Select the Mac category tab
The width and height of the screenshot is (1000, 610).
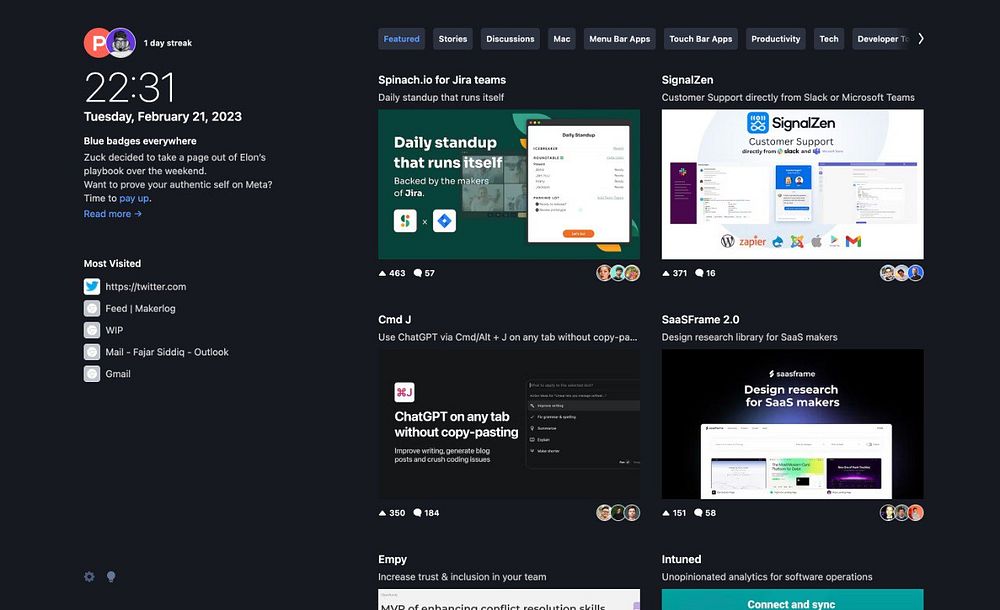562,39
